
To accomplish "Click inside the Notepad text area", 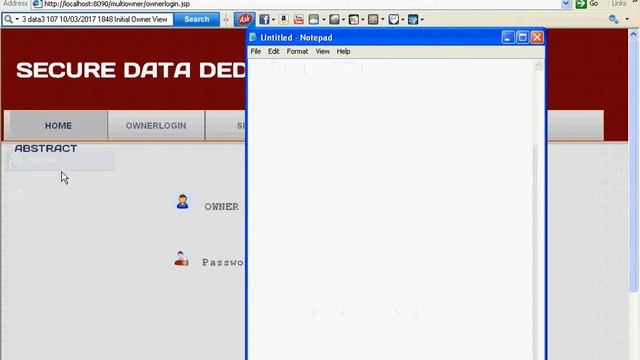I will (x=390, y=208).
